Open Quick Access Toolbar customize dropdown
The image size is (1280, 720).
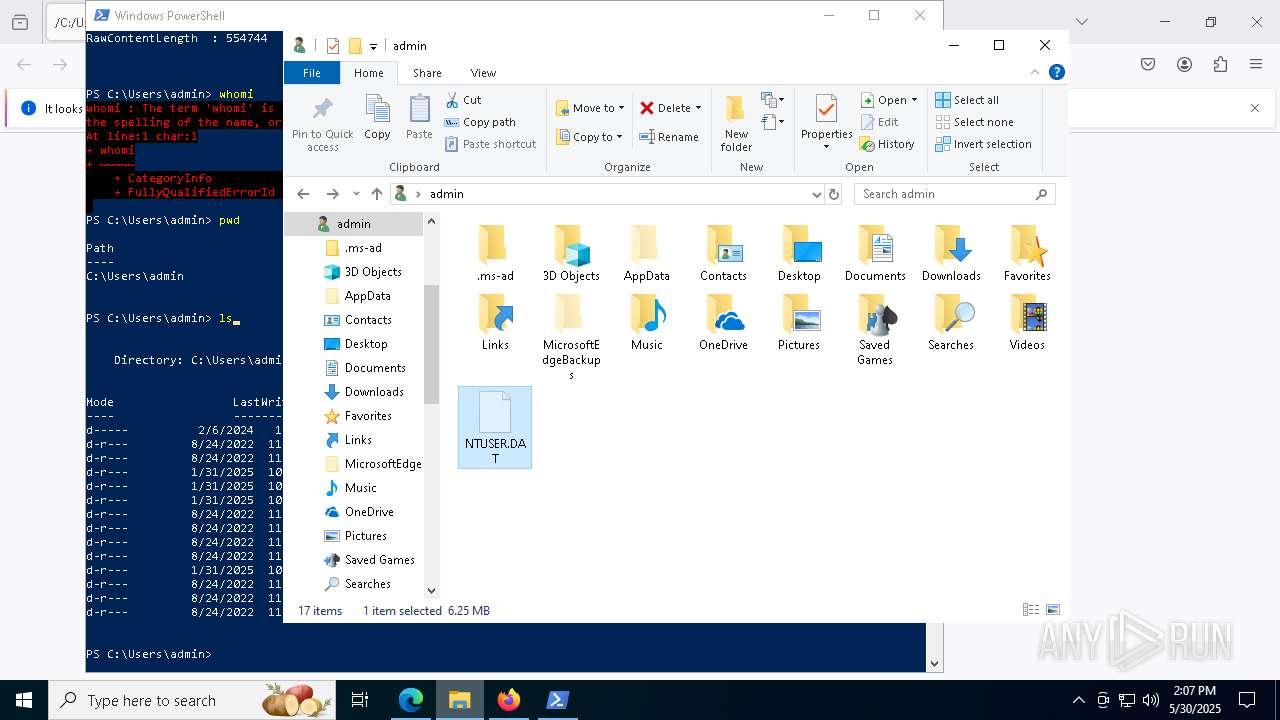[x=373, y=46]
